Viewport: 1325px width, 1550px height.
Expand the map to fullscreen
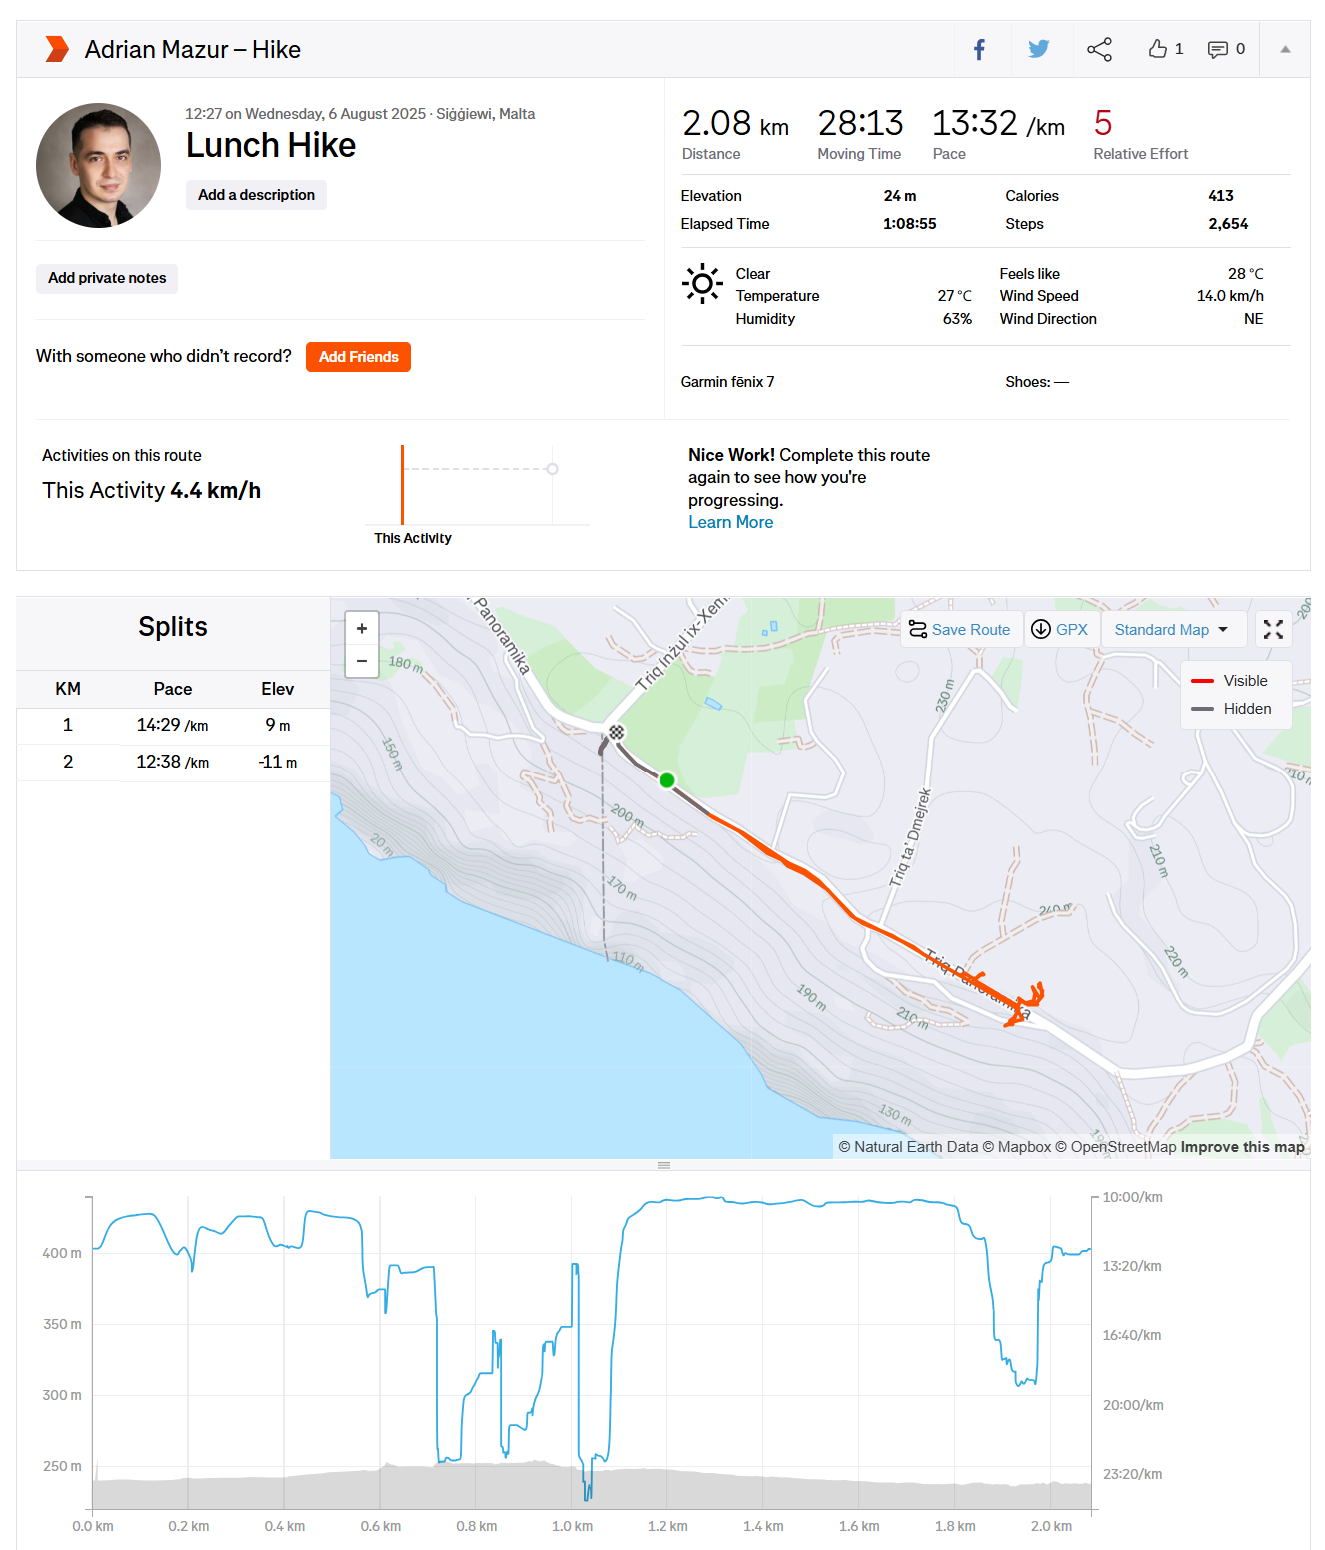(x=1273, y=629)
